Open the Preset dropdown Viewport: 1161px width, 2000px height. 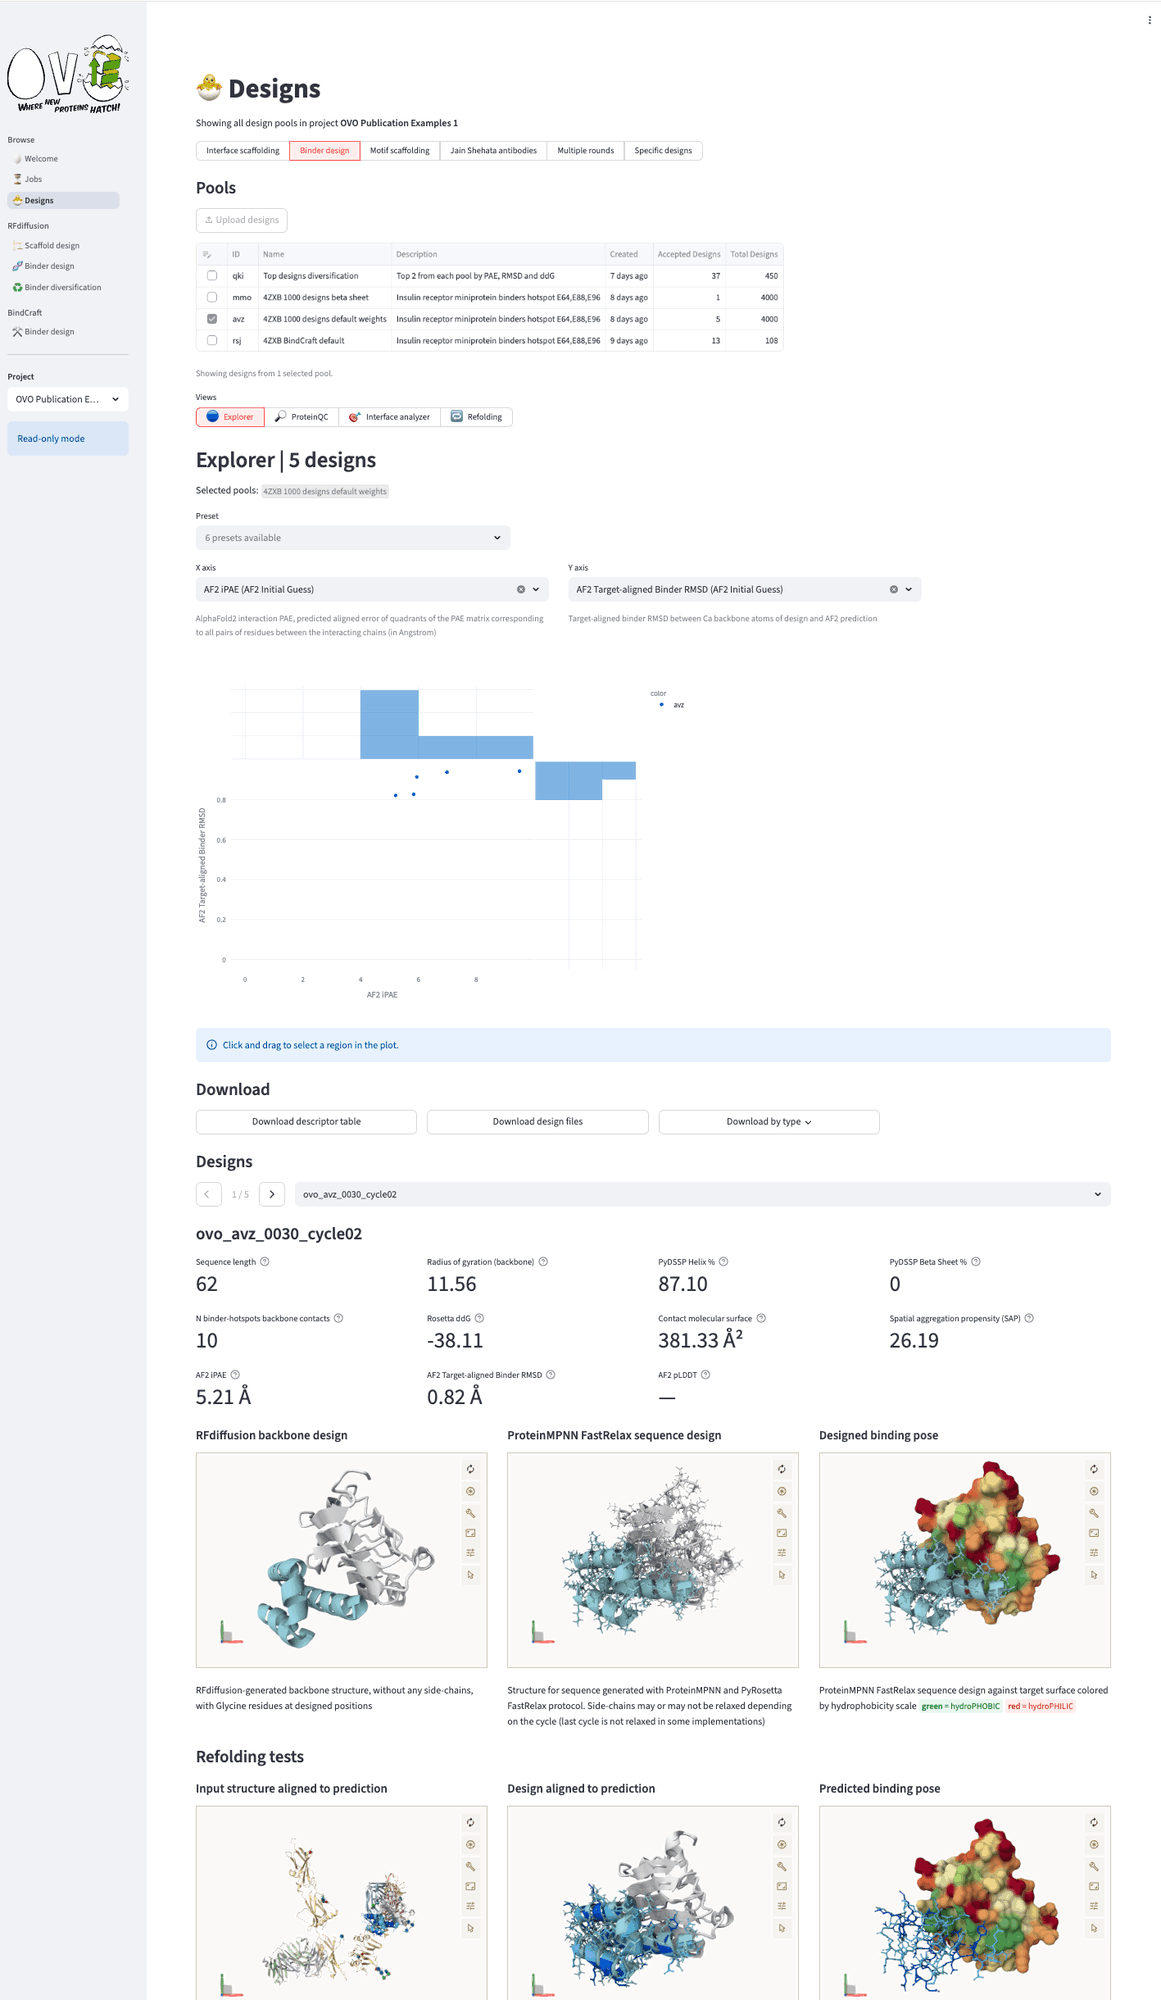(352, 538)
